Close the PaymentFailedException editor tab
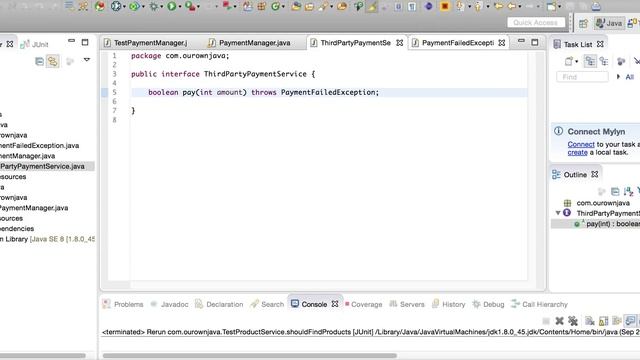Image resolution: width=640 pixels, height=360 pixels. [x=502, y=43]
